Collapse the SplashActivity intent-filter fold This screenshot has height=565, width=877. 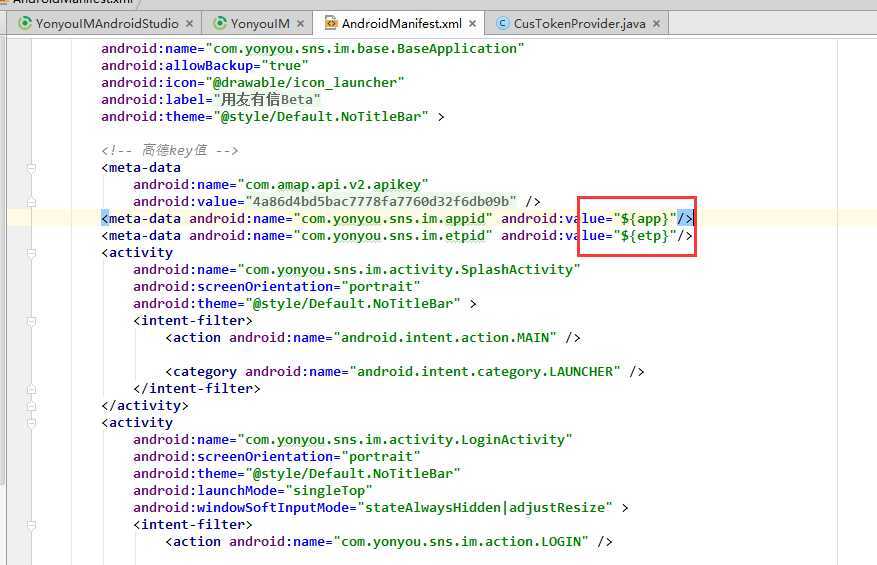pyautogui.click(x=31, y=321)
